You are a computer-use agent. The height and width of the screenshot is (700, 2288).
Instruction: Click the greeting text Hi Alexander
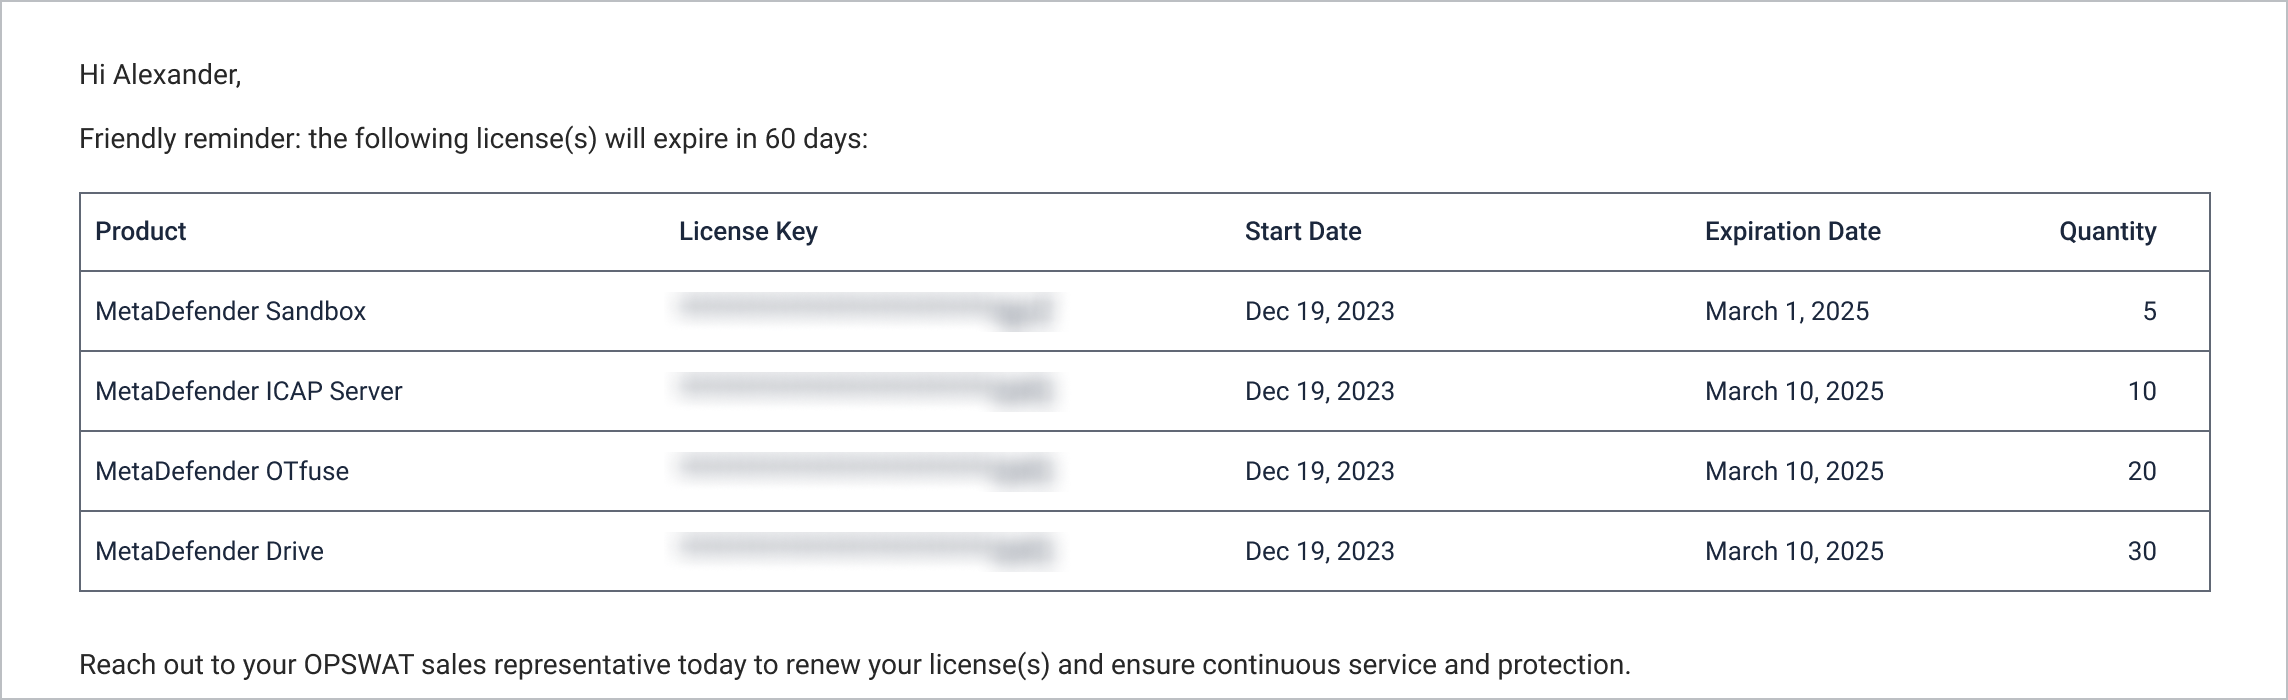tap(160, 75)
